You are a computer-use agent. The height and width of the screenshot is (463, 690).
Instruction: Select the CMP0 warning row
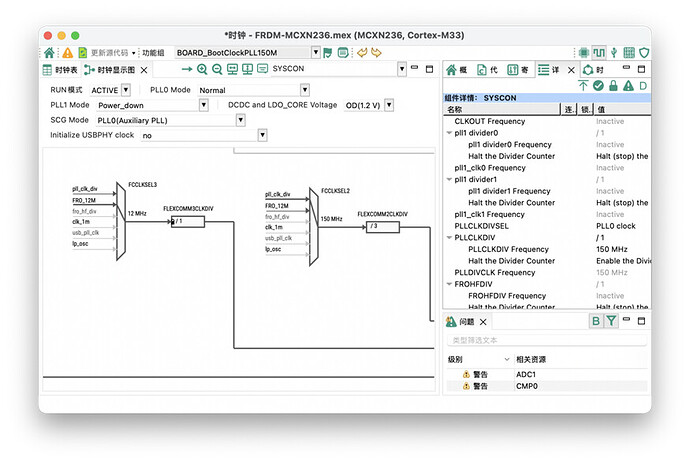547,386
